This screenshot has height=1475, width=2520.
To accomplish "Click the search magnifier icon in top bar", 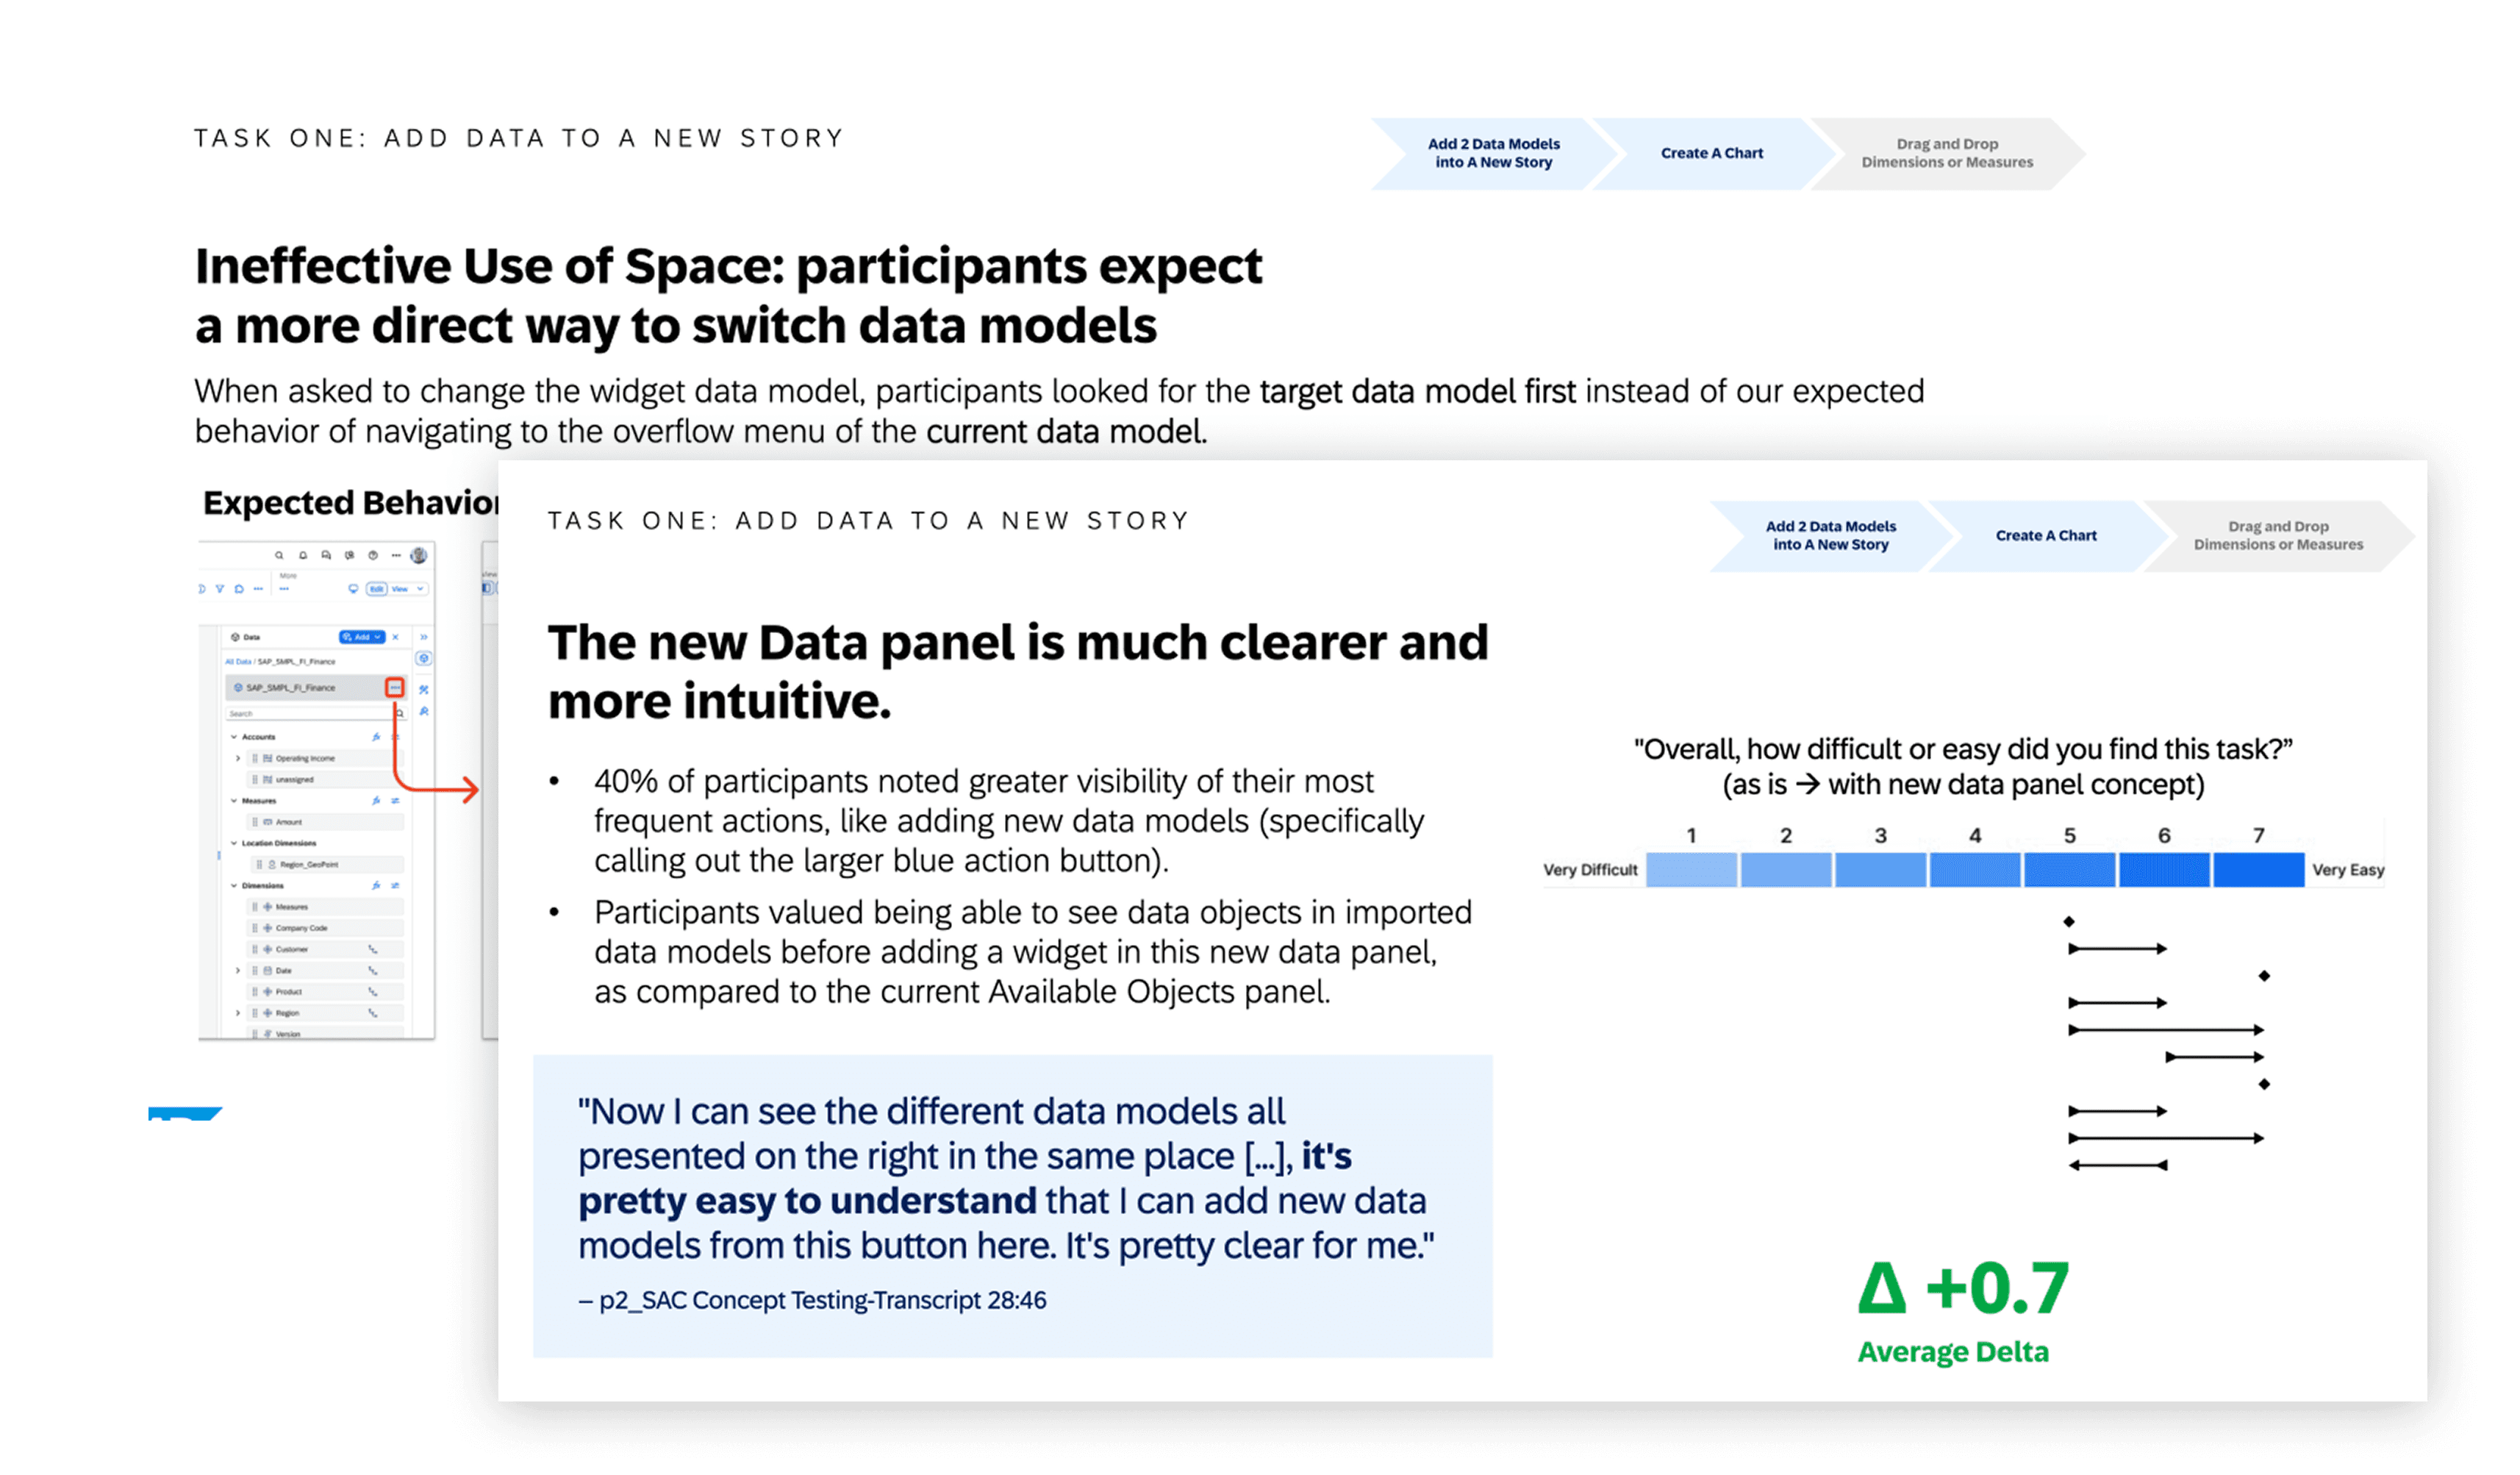I will 279,556.
